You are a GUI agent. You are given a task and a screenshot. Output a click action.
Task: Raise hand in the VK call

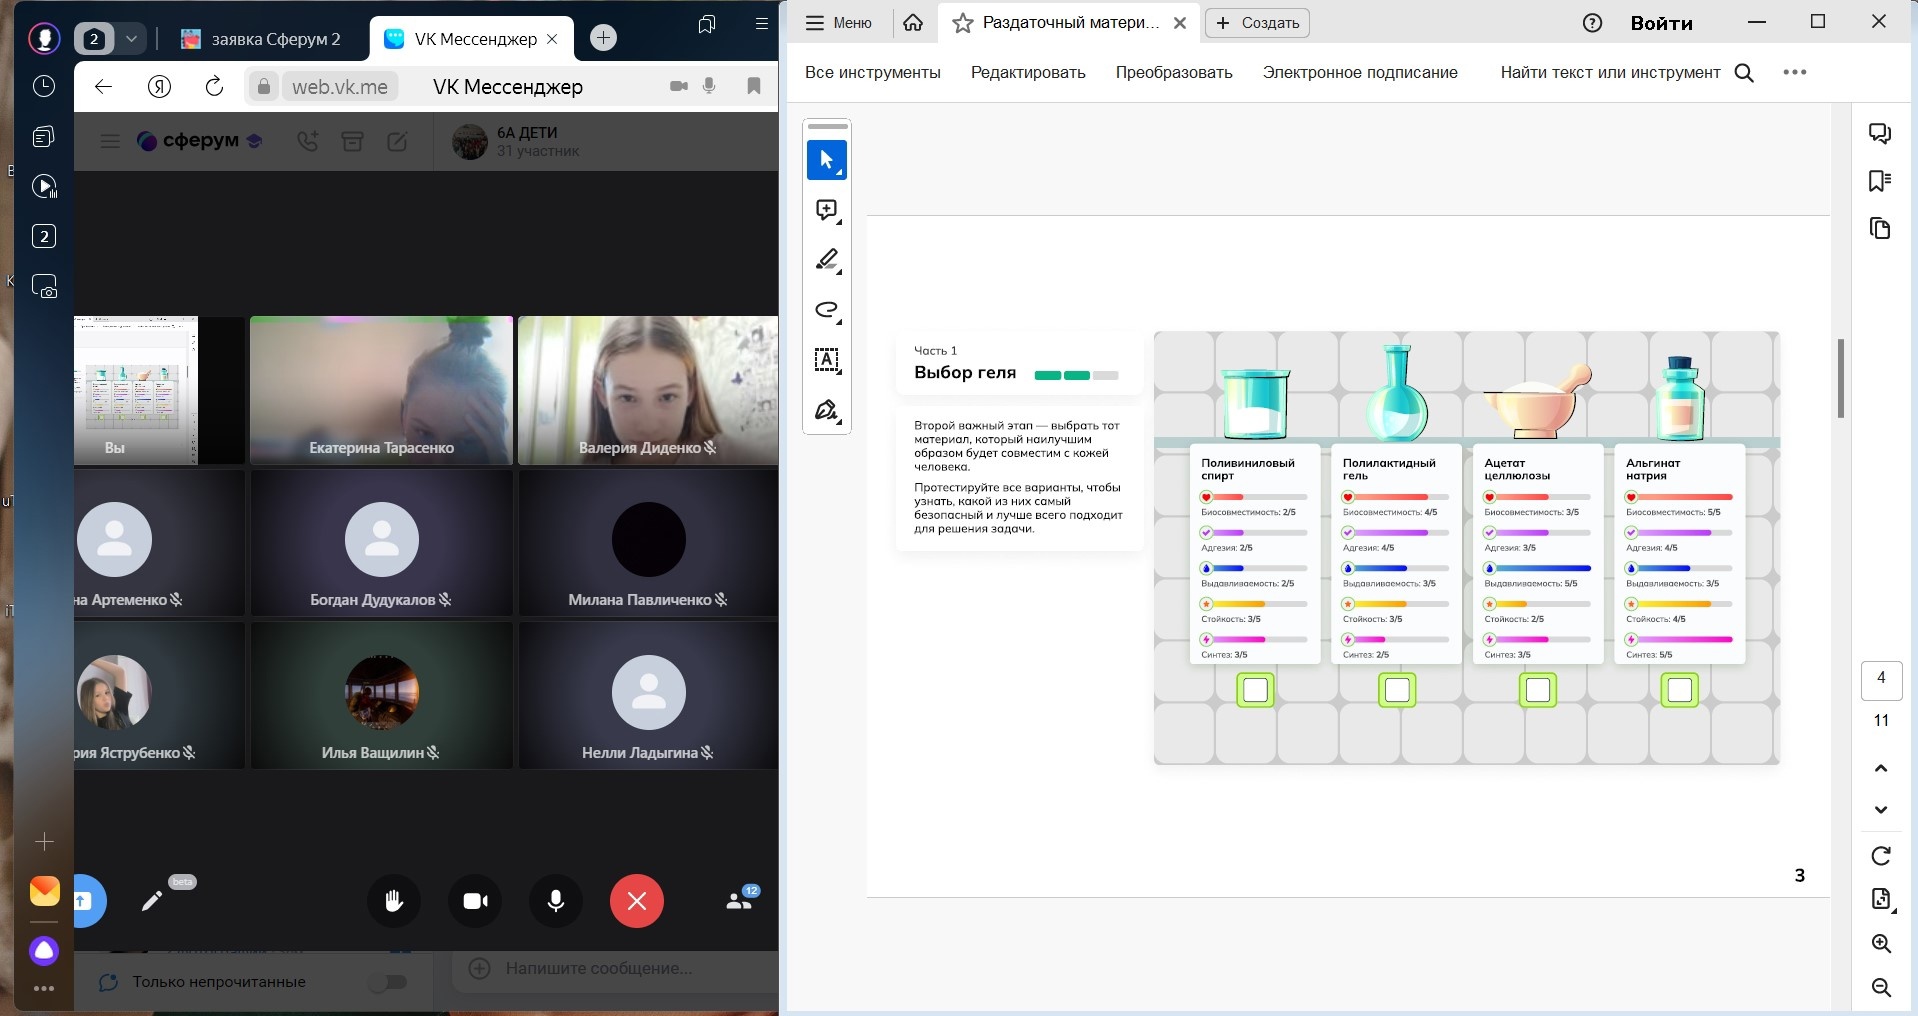394,901
